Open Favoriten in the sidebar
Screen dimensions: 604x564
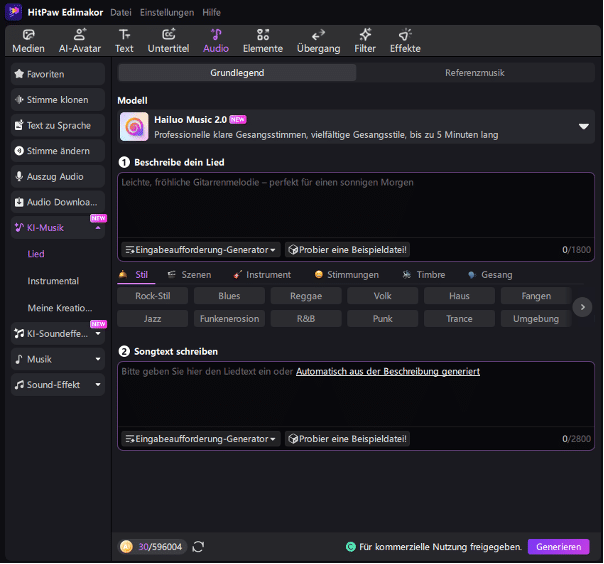tap(58, 74)
